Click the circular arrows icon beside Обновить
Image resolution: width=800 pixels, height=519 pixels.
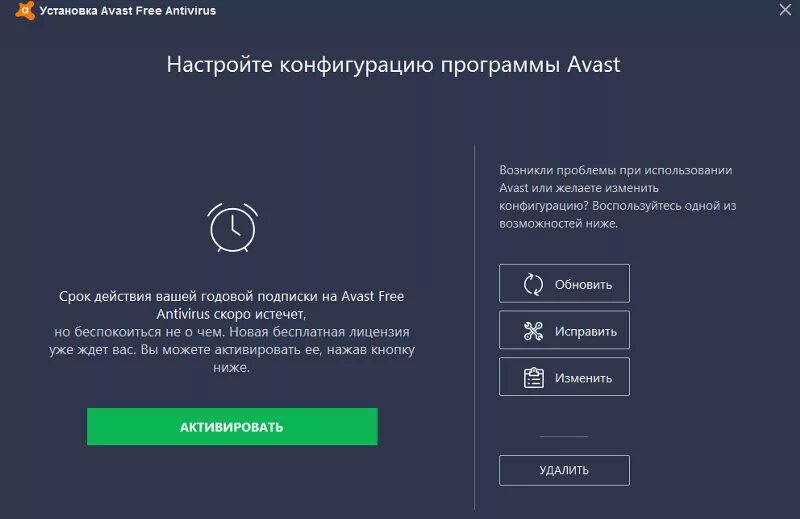pyautogui.click(x=533, y=284)
